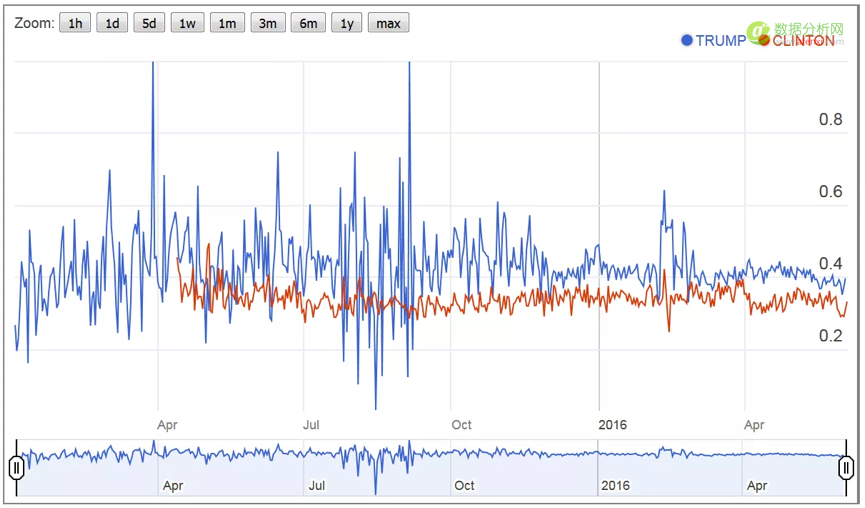
Task: Set zoom range to 1h
Action: tap(75, 23)
